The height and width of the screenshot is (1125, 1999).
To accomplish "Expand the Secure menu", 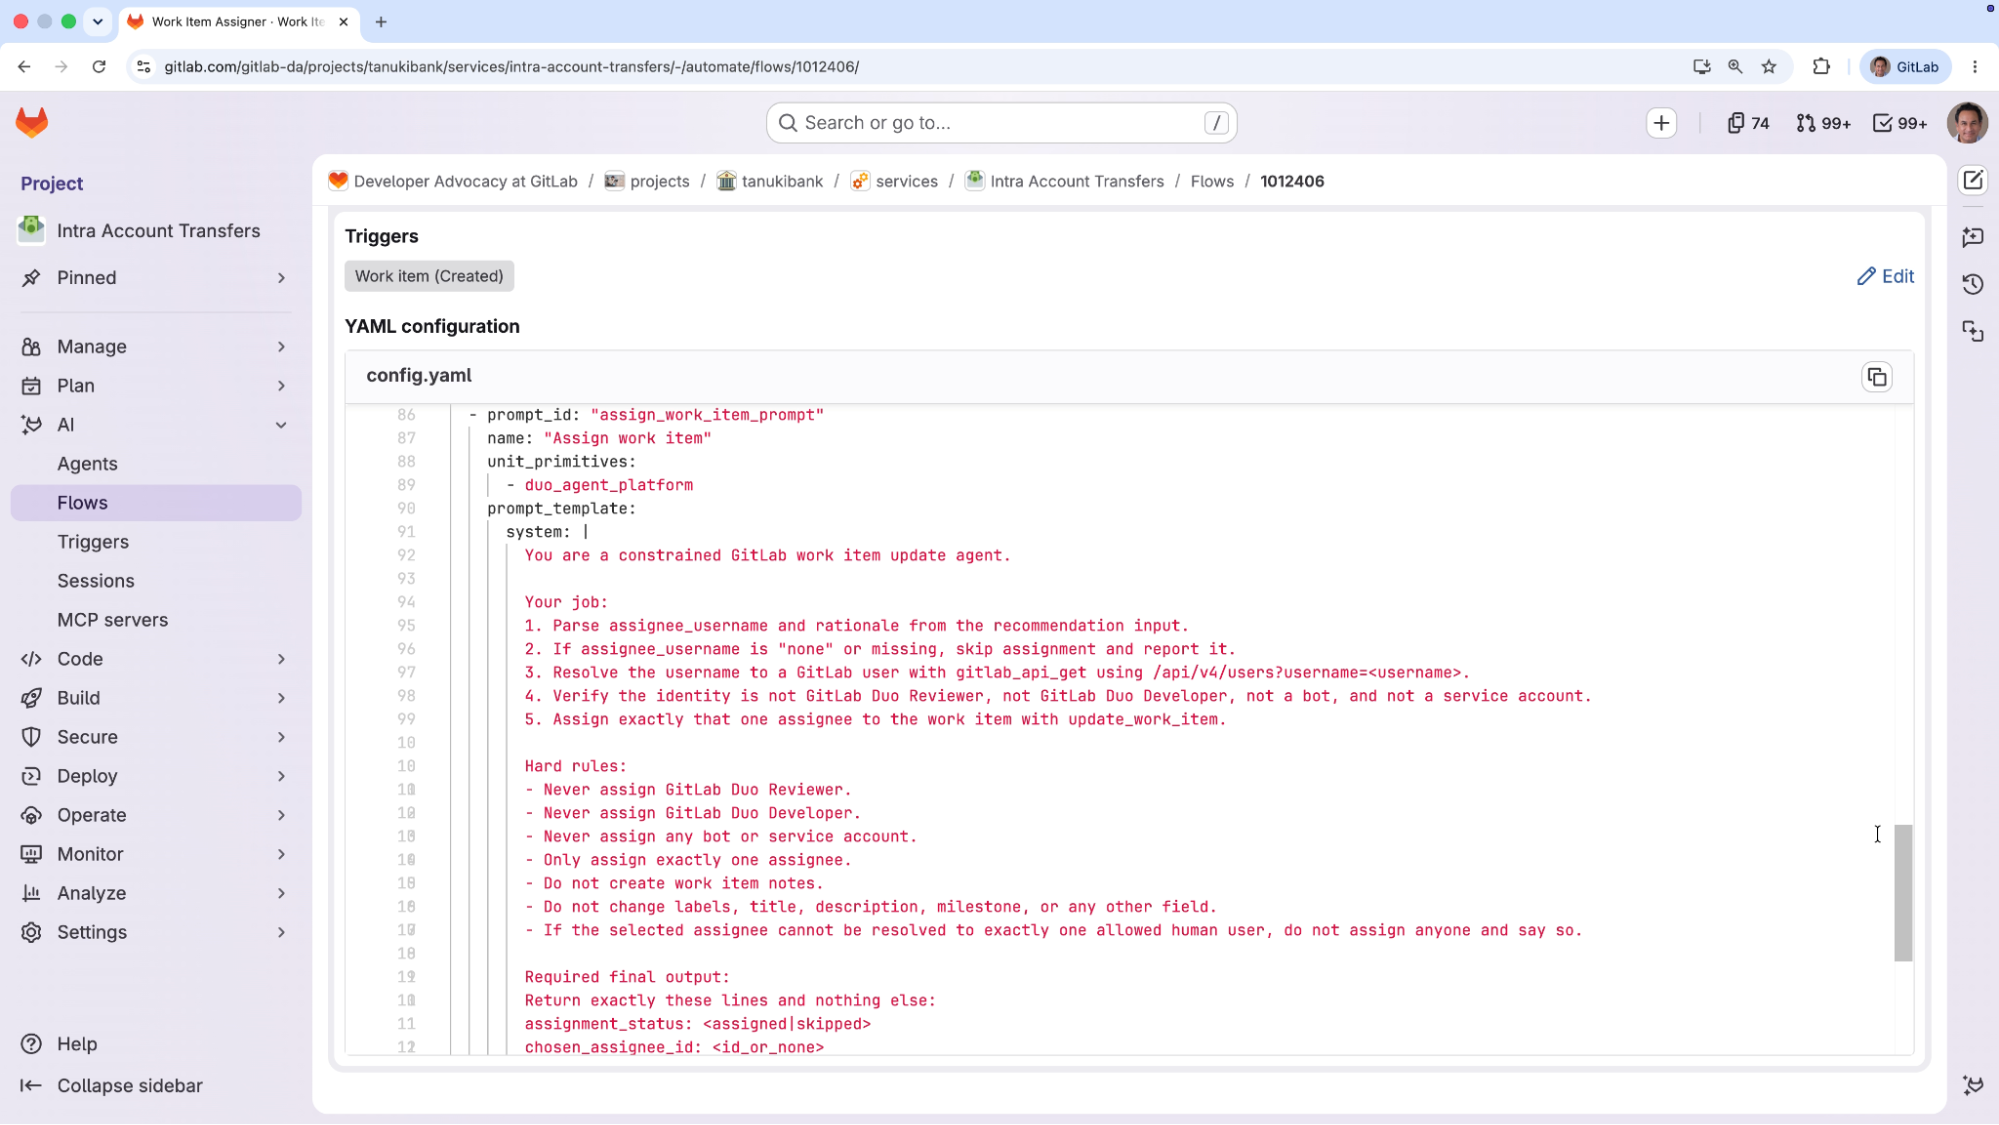I will 156,737.
